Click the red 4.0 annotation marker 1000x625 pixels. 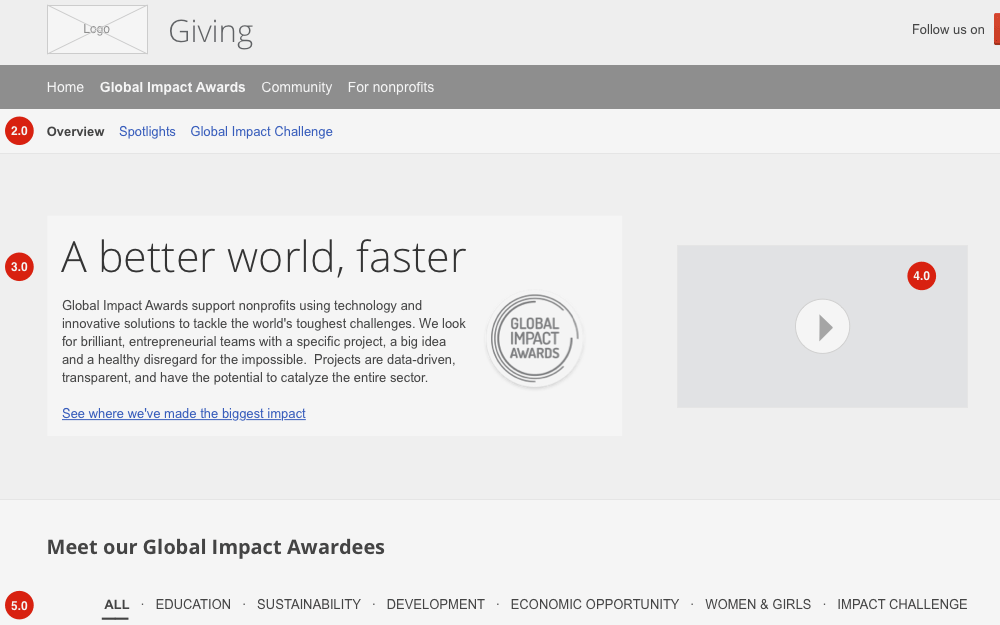coord(921,276)
